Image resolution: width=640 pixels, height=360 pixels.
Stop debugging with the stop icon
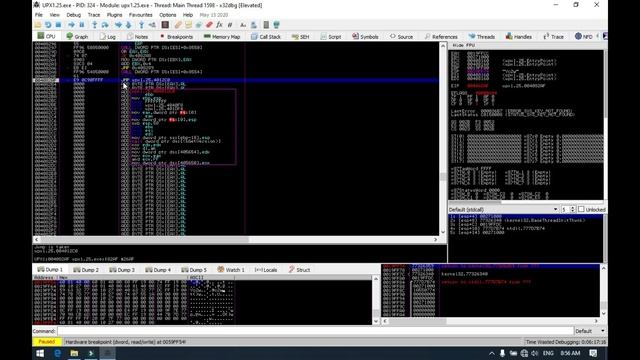point(58,25)
